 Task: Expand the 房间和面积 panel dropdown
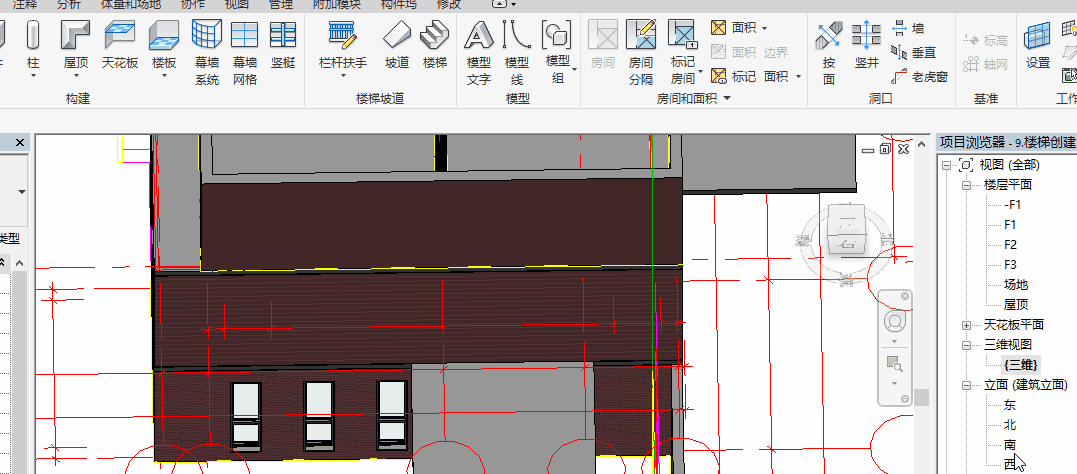727,99
